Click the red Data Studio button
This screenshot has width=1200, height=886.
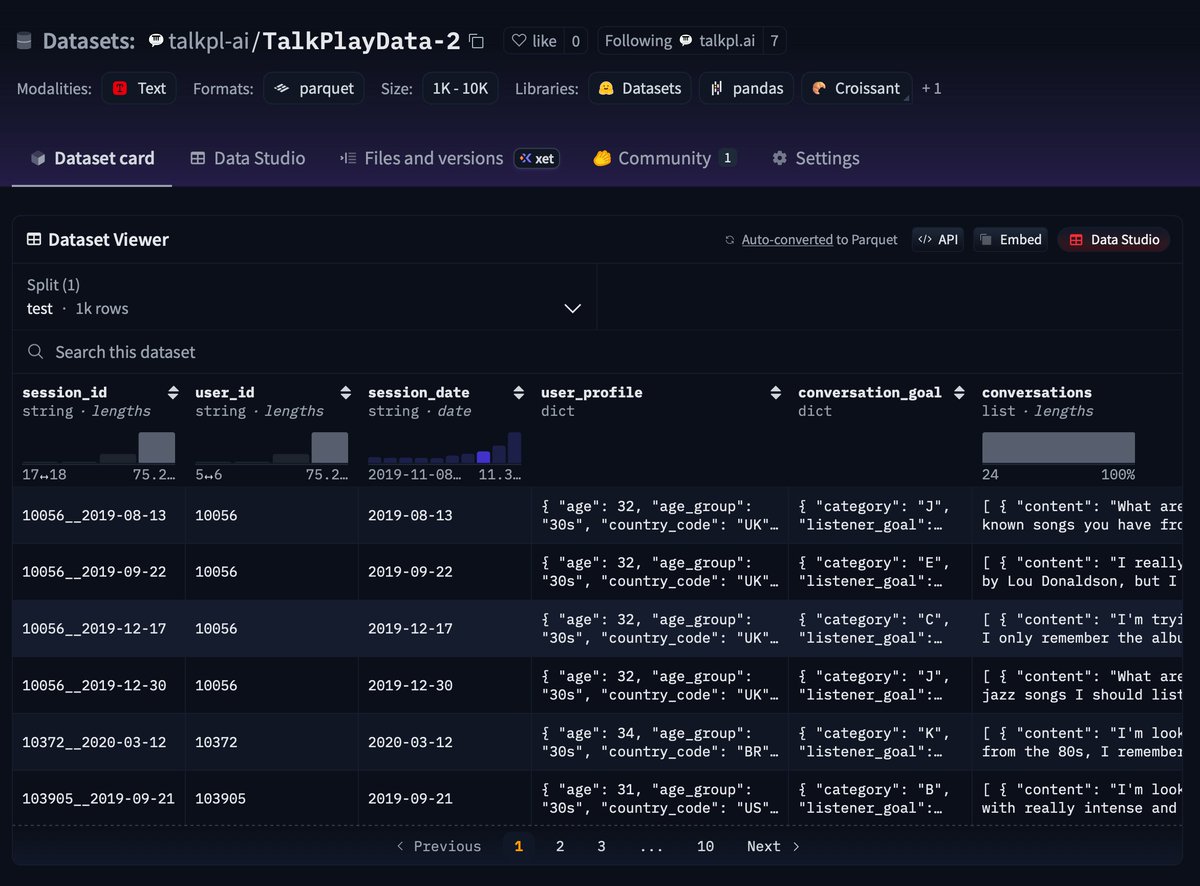click(1113, 240)
